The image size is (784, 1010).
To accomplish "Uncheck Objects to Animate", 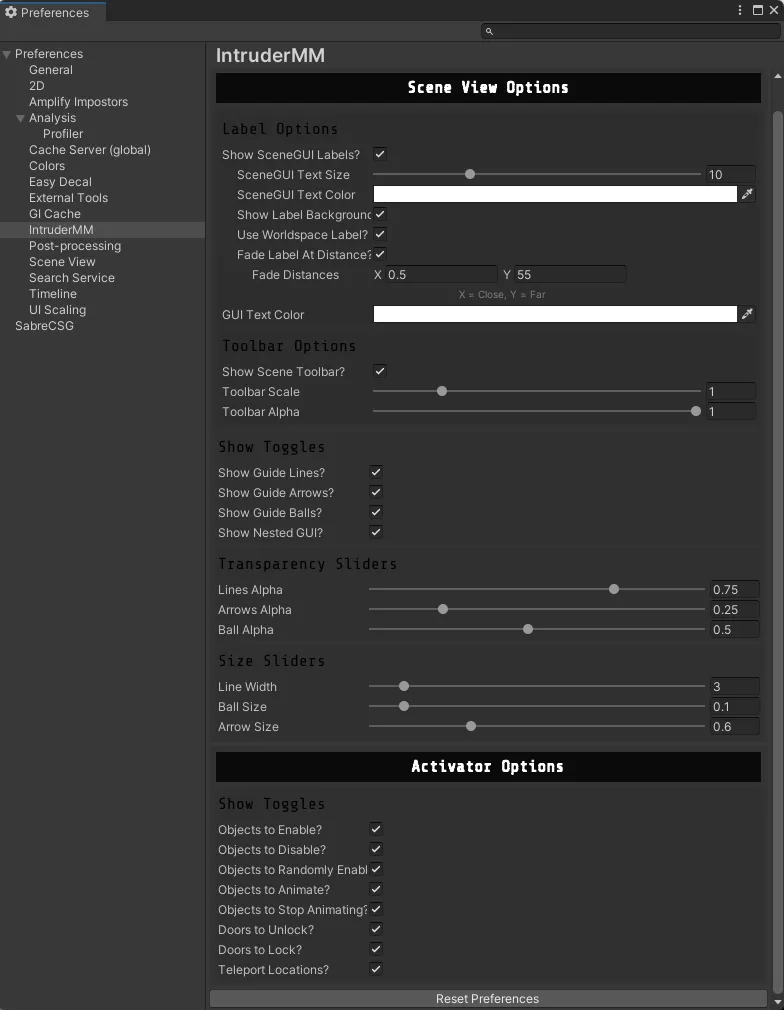I will pos(376,889).
